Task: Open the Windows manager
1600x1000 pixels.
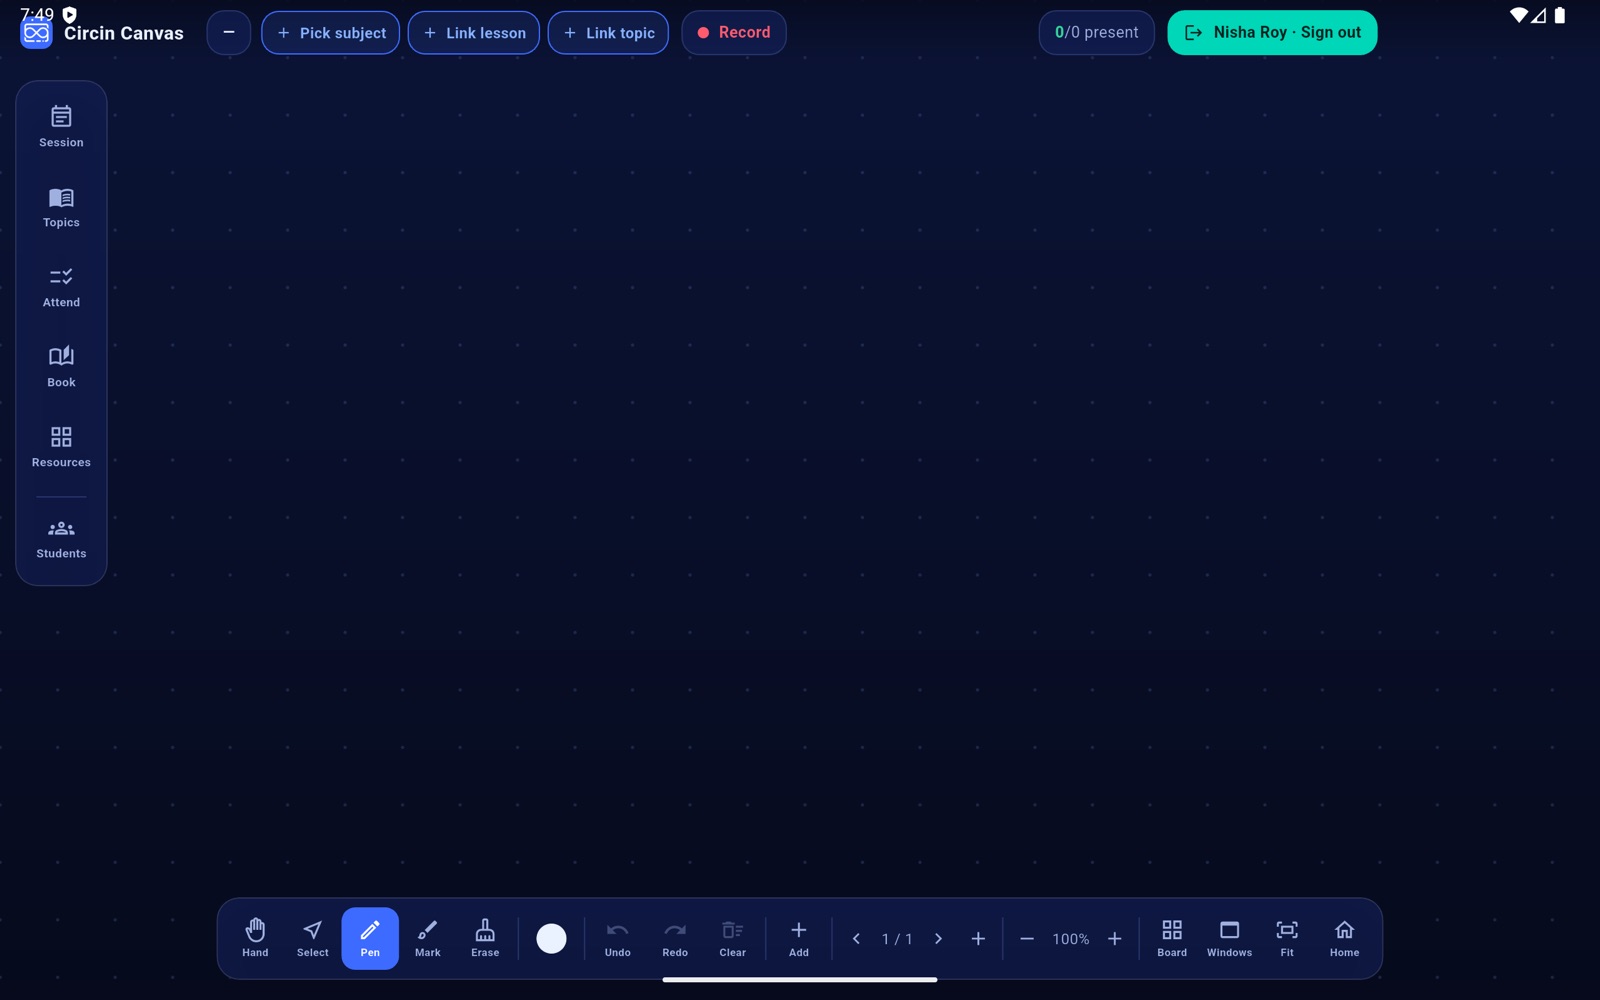Action: tap(1229, 938)
